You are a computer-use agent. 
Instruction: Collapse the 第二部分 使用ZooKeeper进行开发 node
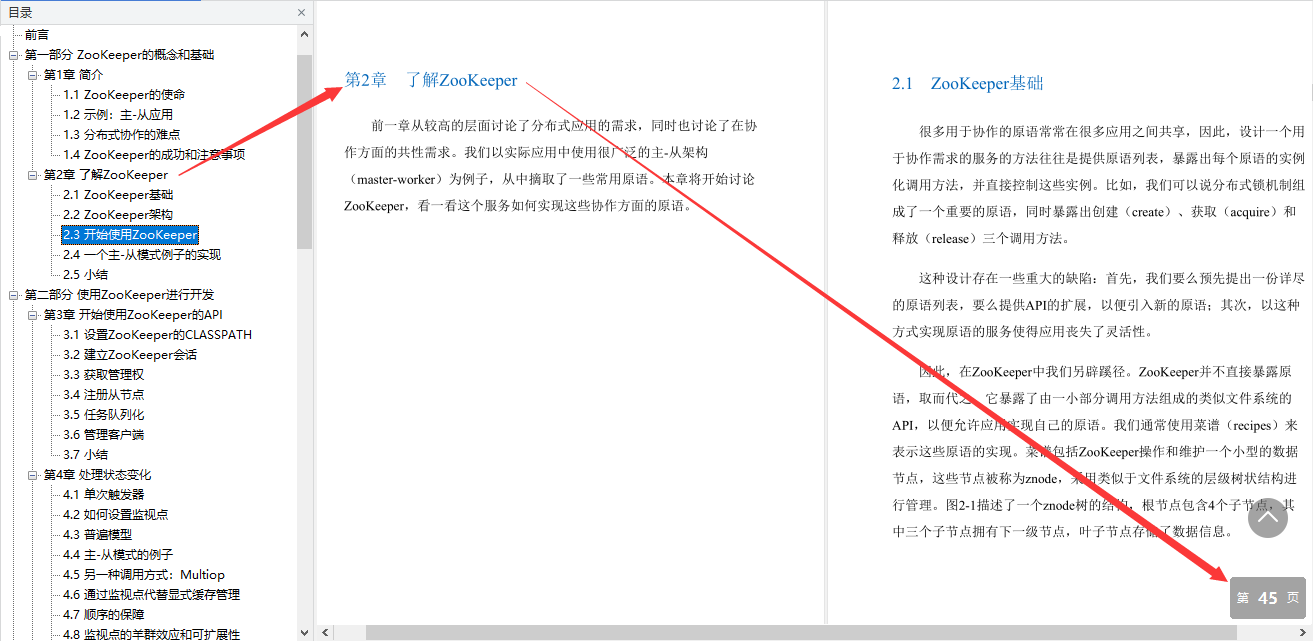pos(14,295)
